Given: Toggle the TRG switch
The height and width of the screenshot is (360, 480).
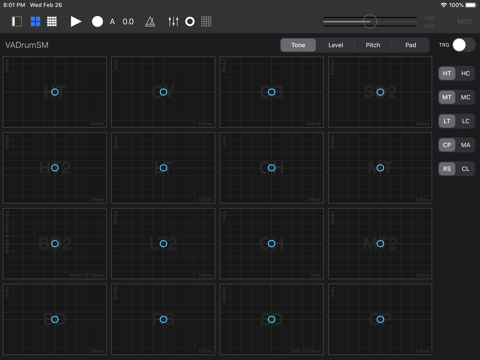Looking at the screenshot, I should pos(464,45).
